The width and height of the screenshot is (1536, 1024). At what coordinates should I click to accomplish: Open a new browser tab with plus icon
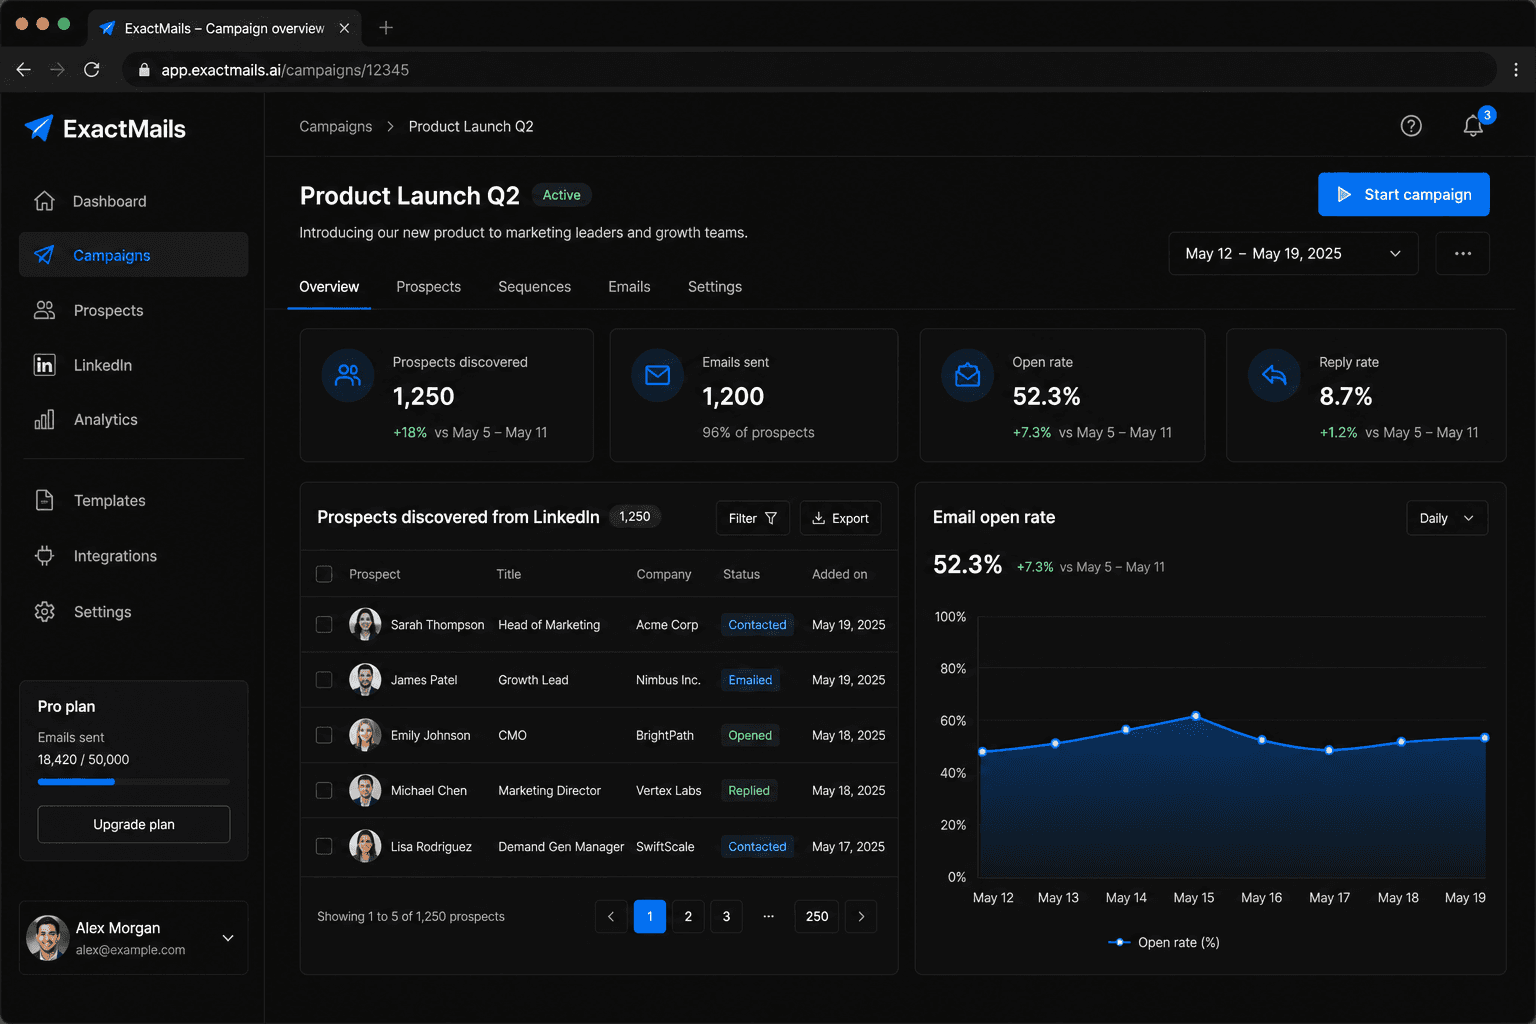[386, 28]
